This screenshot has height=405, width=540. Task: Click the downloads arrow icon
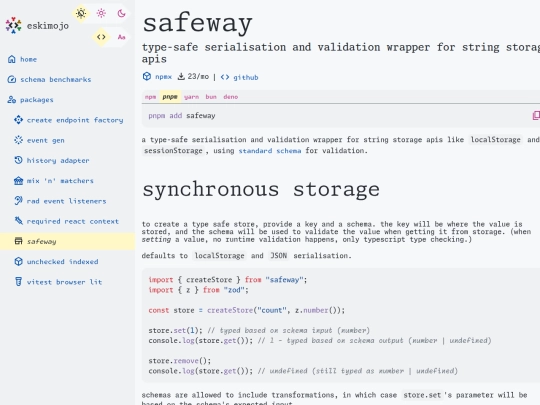(181, 76)
